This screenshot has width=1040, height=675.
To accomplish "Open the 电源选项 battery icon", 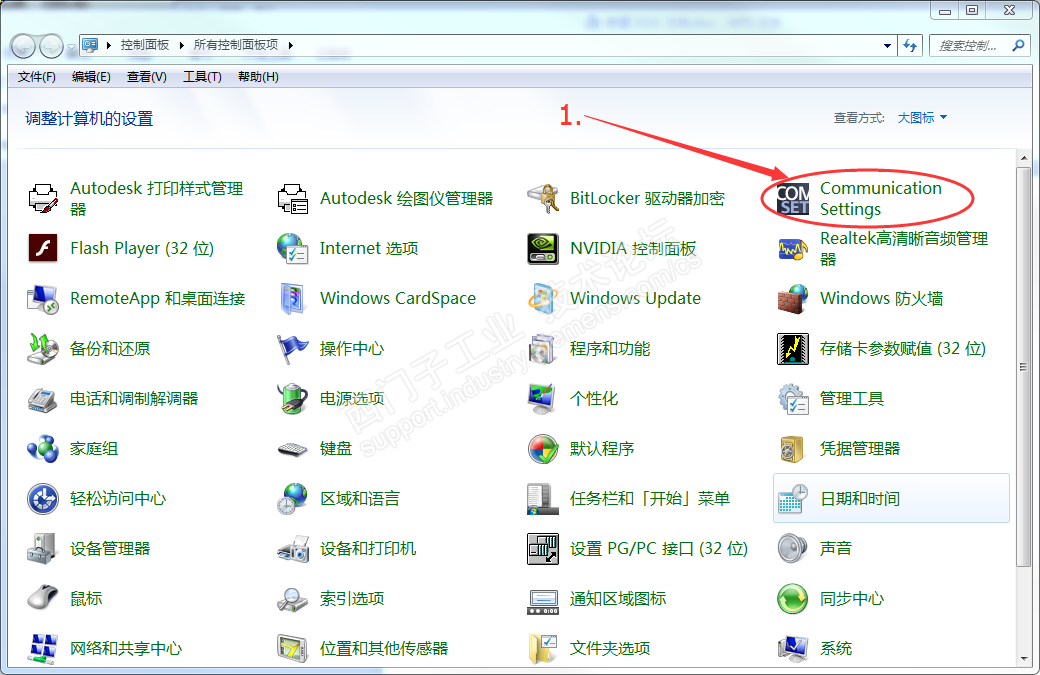I will click(x=292, y=399).
